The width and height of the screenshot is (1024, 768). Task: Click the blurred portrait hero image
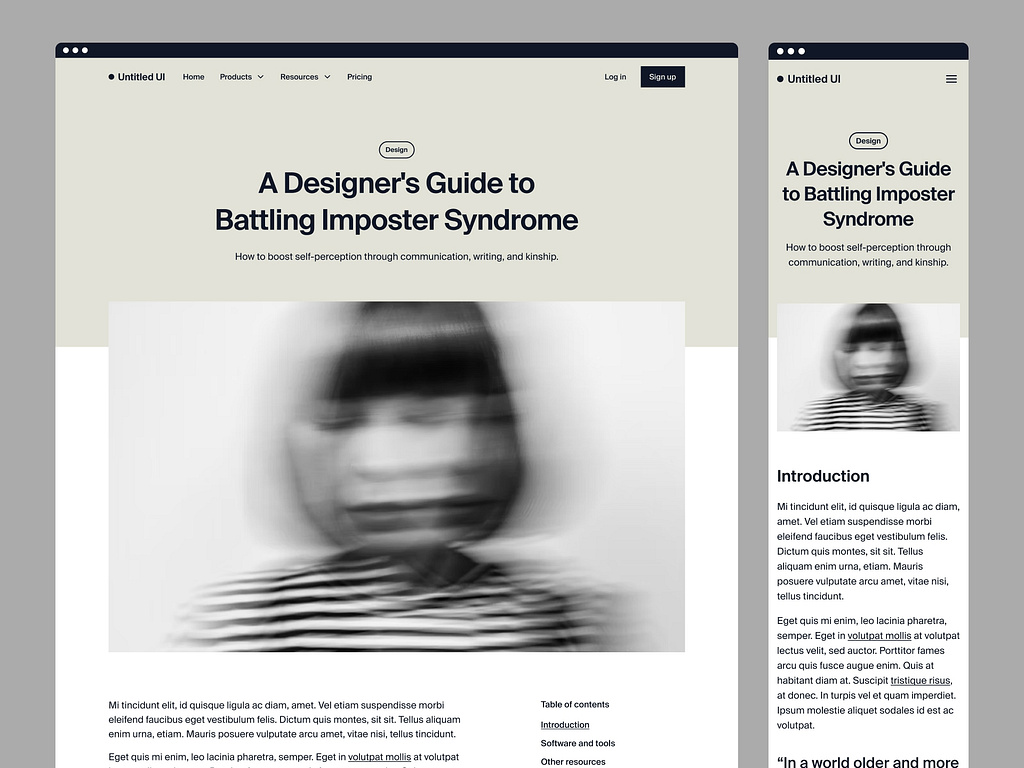click(396, 476)
